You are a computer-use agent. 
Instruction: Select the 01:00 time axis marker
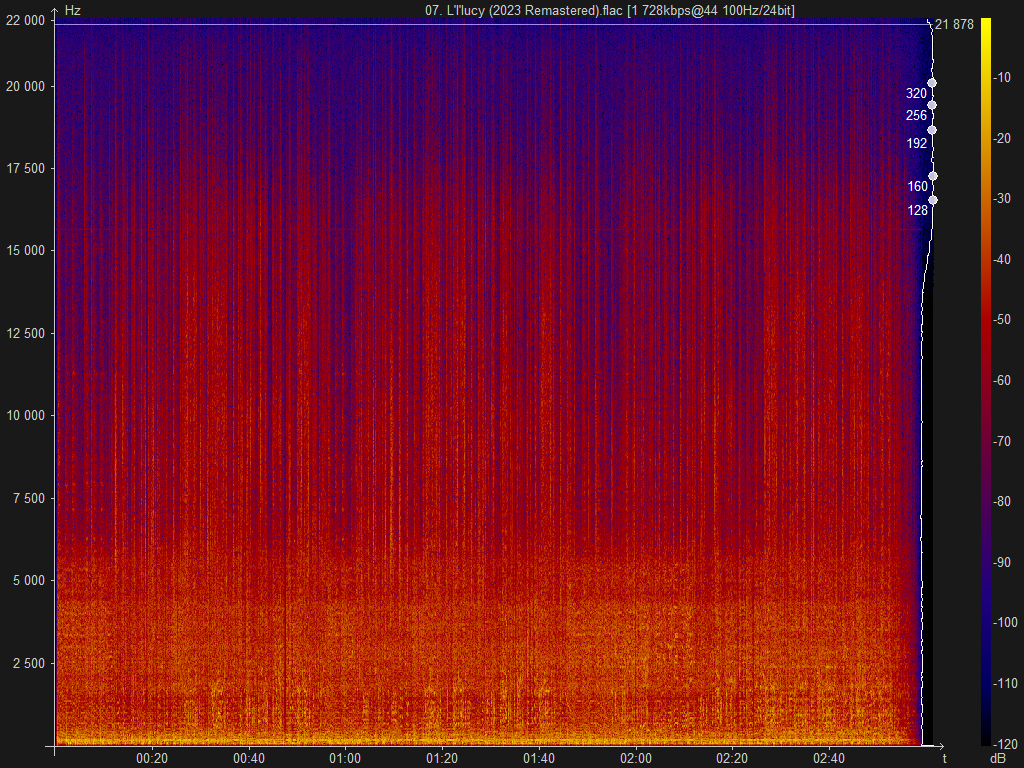coord(345,759)
